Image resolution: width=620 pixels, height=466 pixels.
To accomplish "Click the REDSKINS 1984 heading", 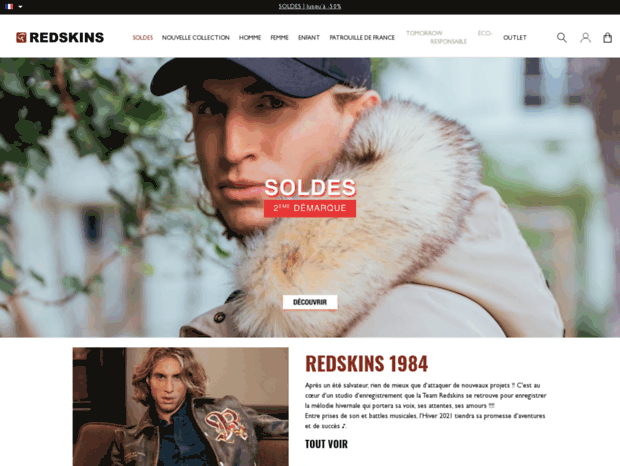I will point(367,364).
